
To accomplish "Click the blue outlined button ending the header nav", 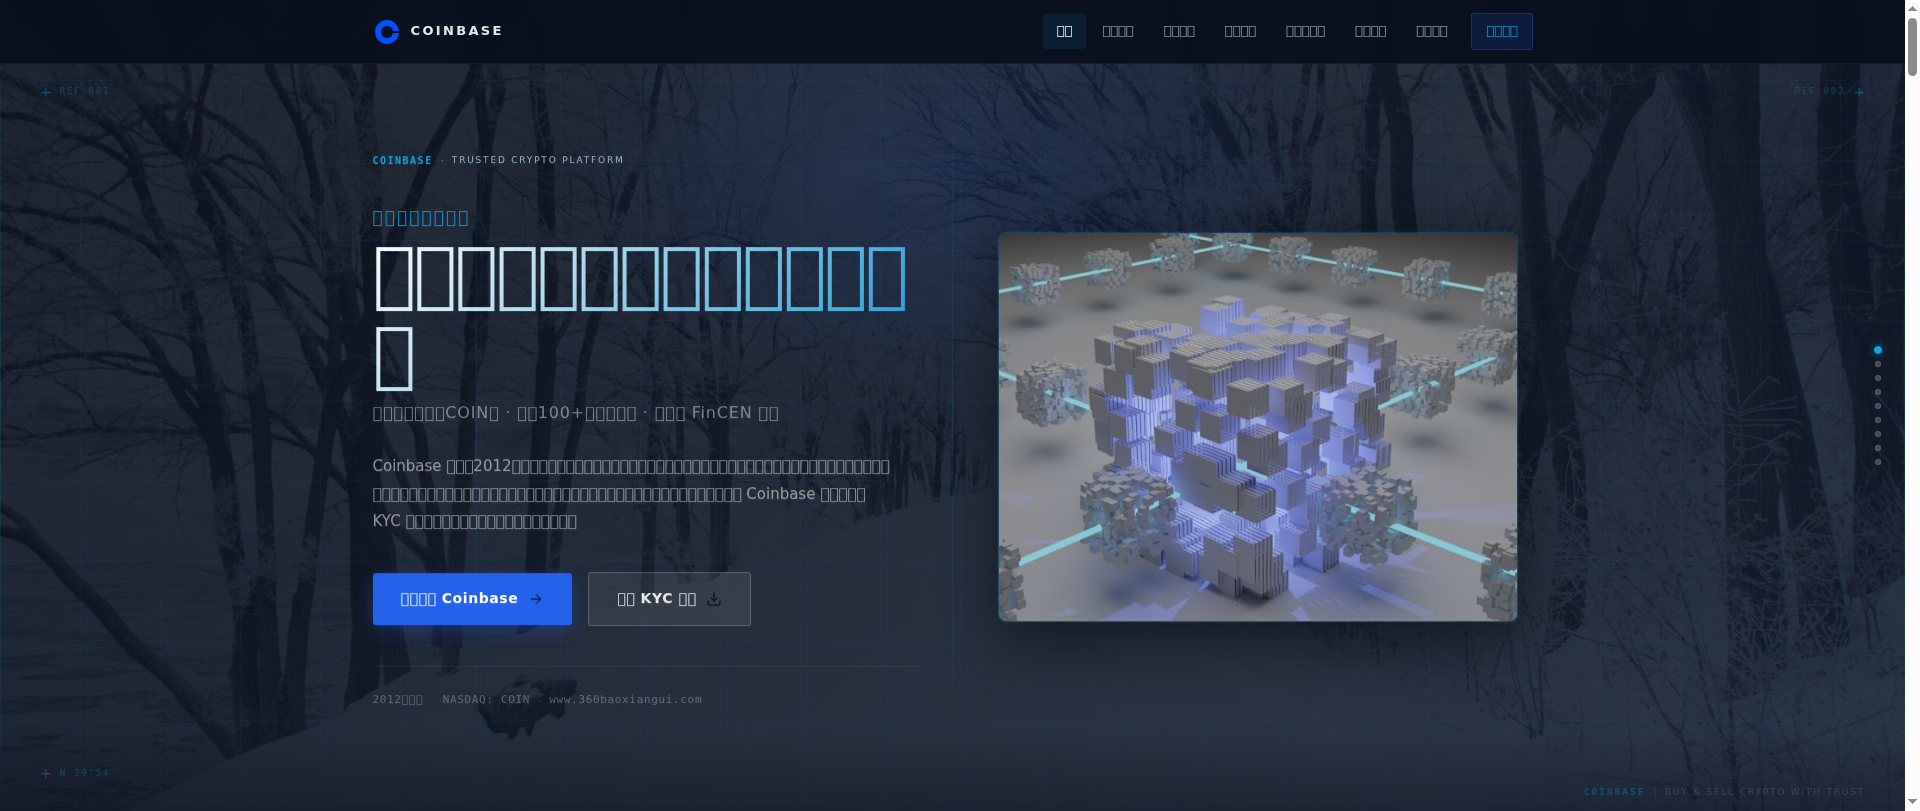I will click(1501, 32).
